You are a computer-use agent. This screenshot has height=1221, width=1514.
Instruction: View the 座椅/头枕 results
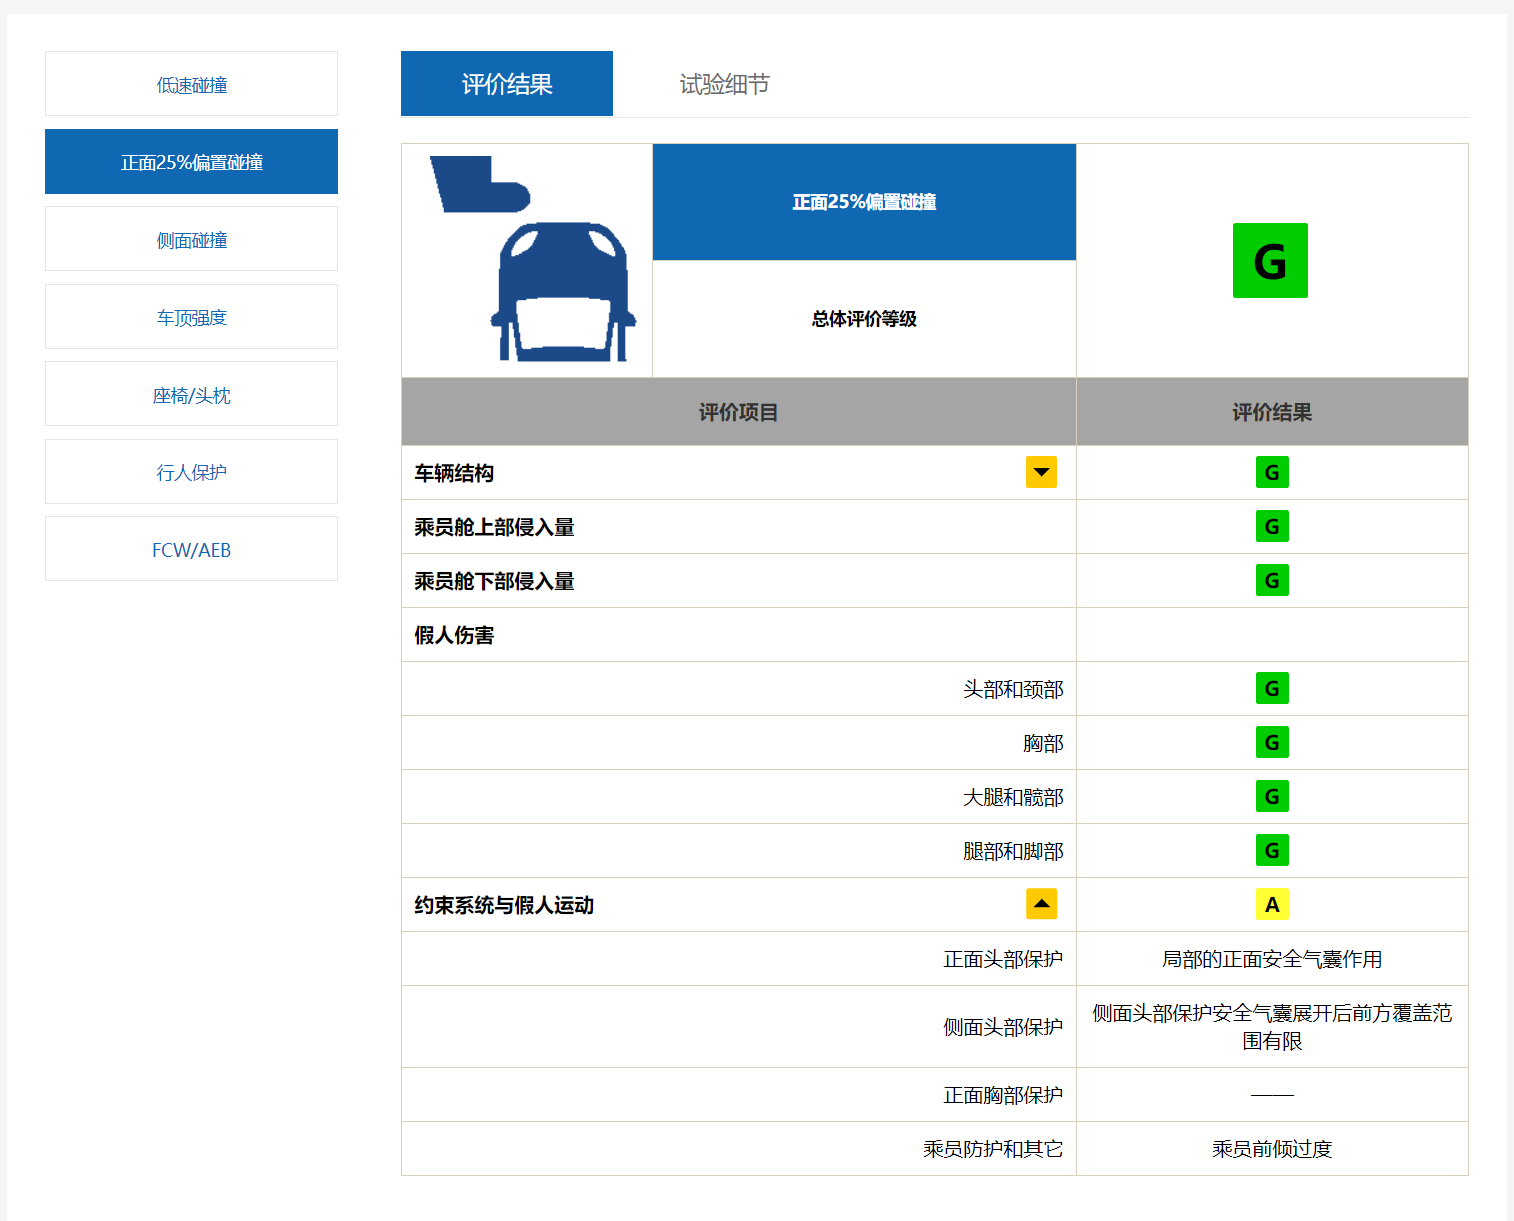point(190,394)
